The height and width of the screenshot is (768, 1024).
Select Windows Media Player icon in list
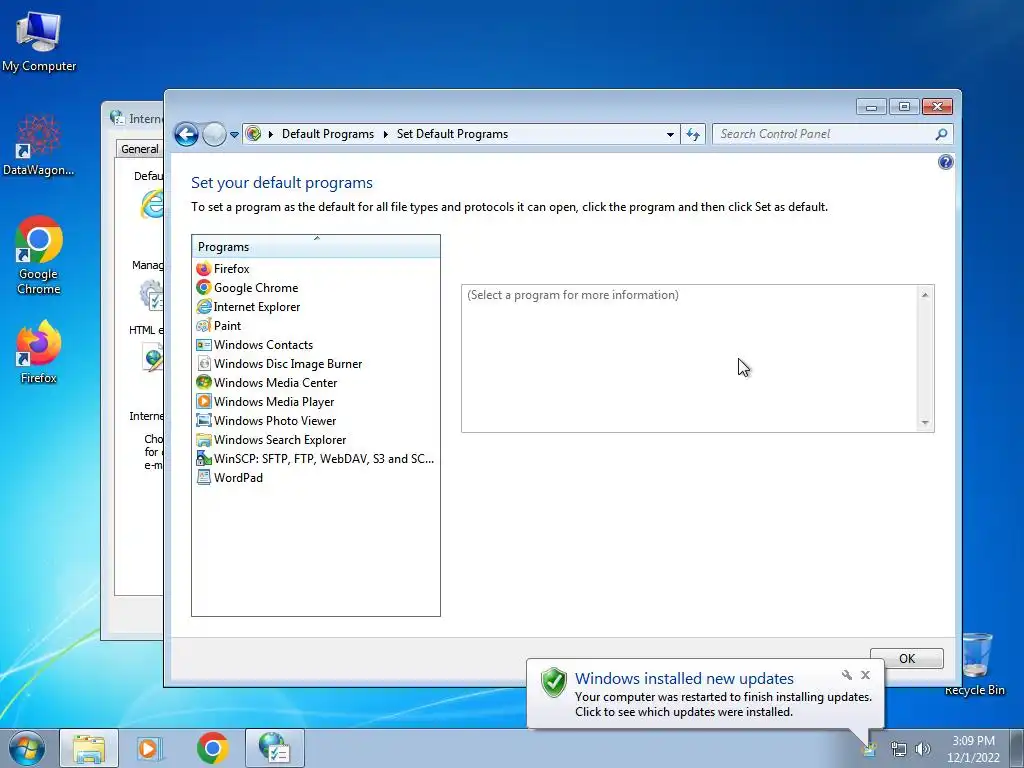204,401
